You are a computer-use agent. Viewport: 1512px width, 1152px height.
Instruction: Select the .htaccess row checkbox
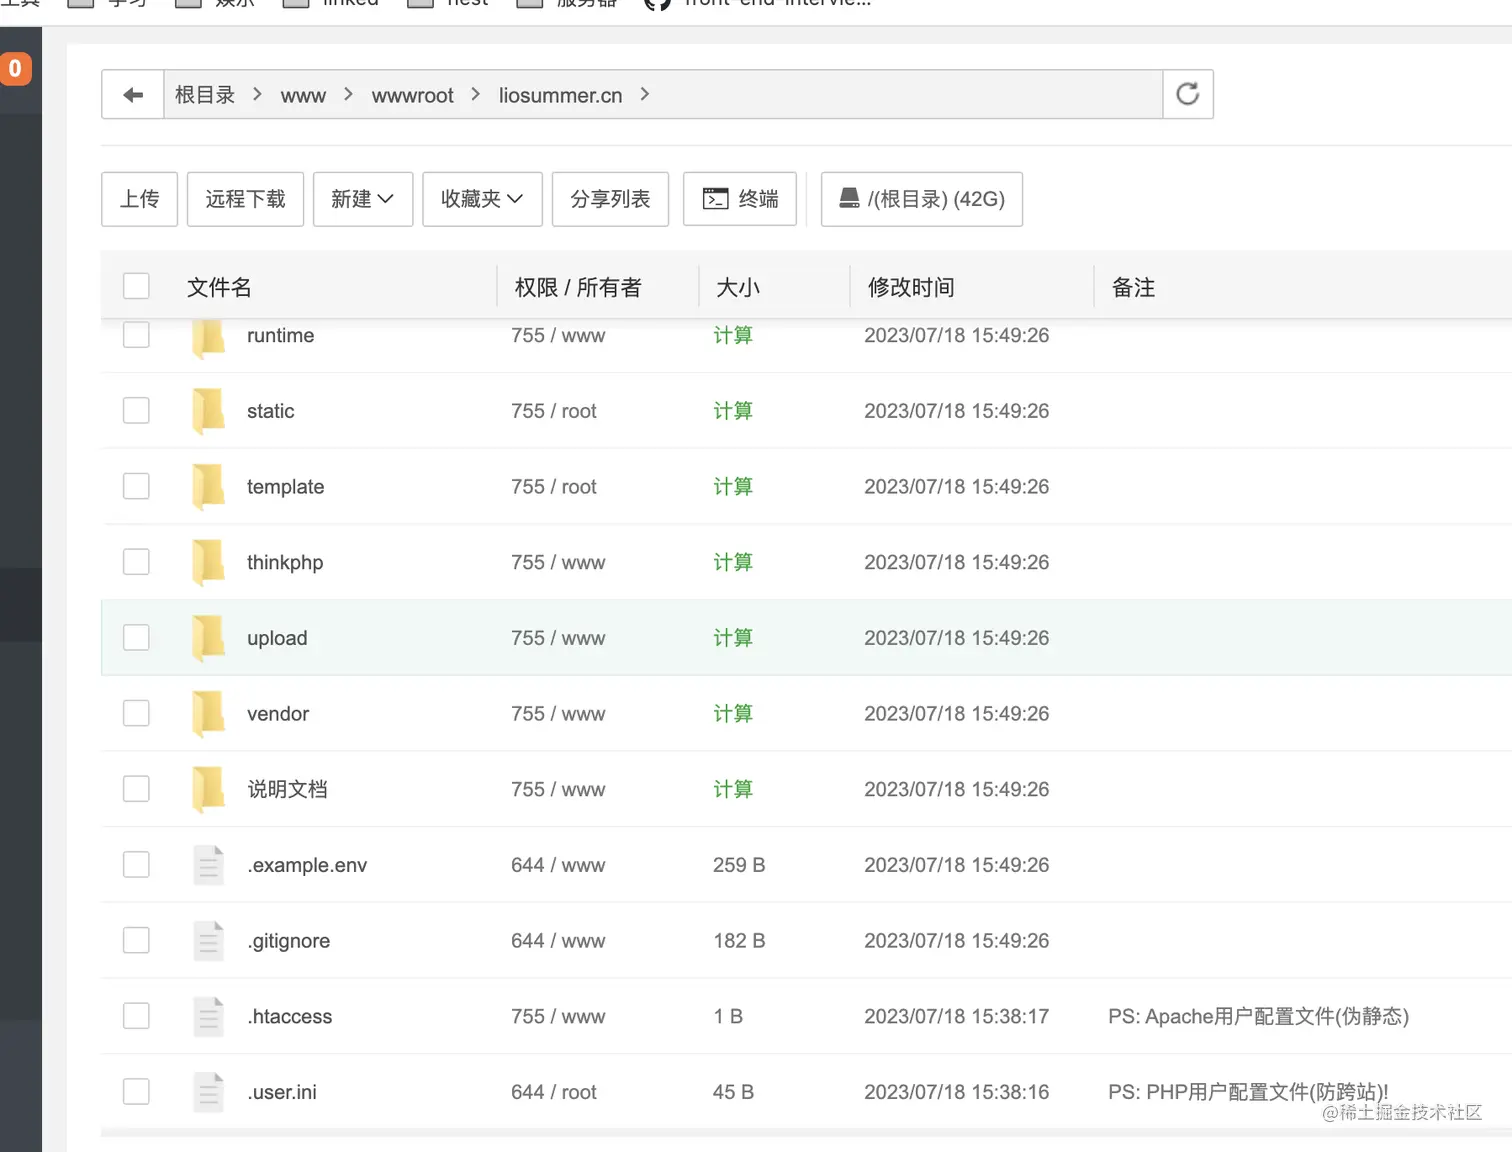(x=136, y=1016)
